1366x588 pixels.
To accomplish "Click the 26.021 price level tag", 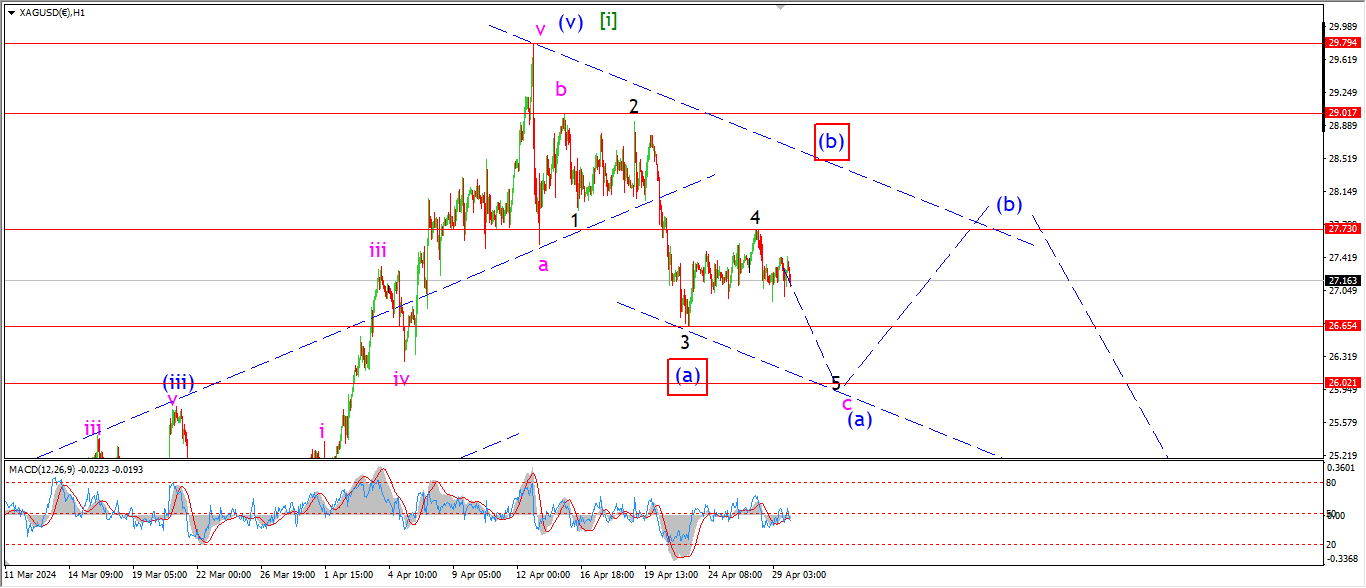I will (x=1341, y=383).
